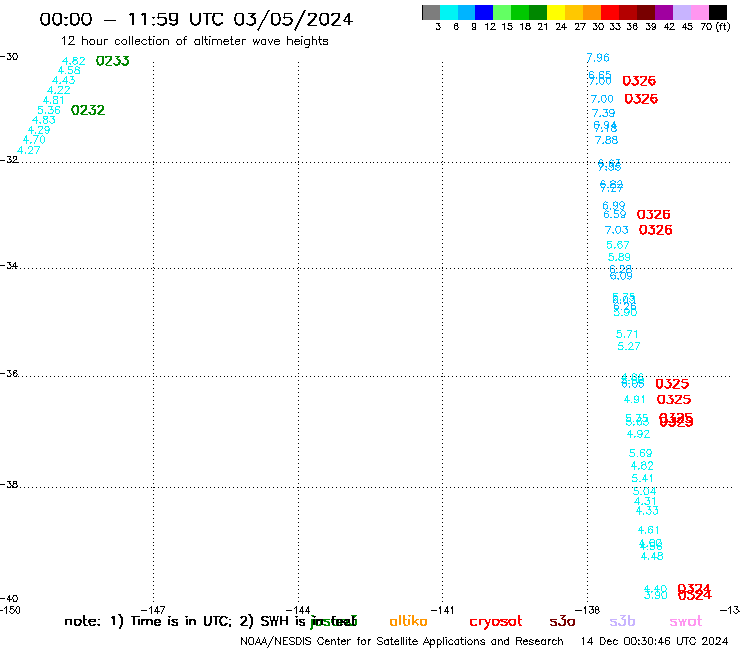The height and width of the screenshot is (650, 740).
Task: Select the 4.22 wave height reading
Action: [x=59, y=90]
